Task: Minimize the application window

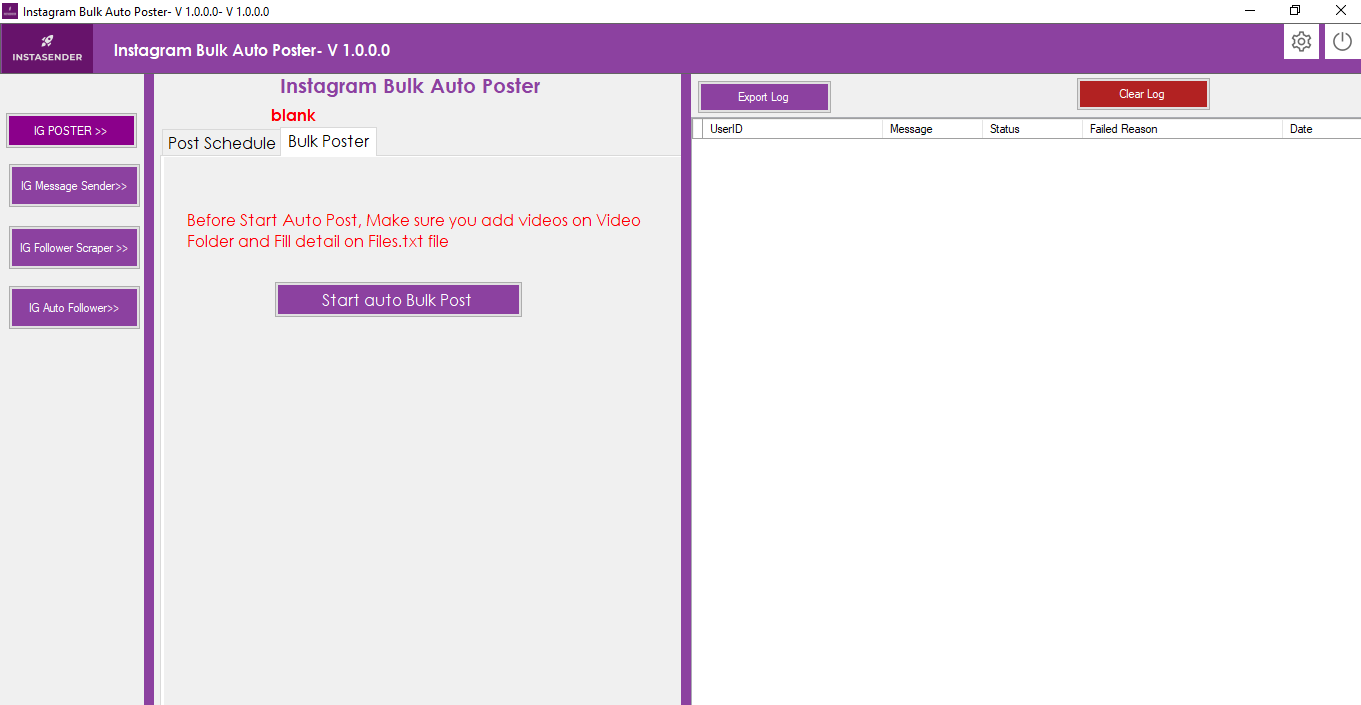Action: click(1250, 11)
